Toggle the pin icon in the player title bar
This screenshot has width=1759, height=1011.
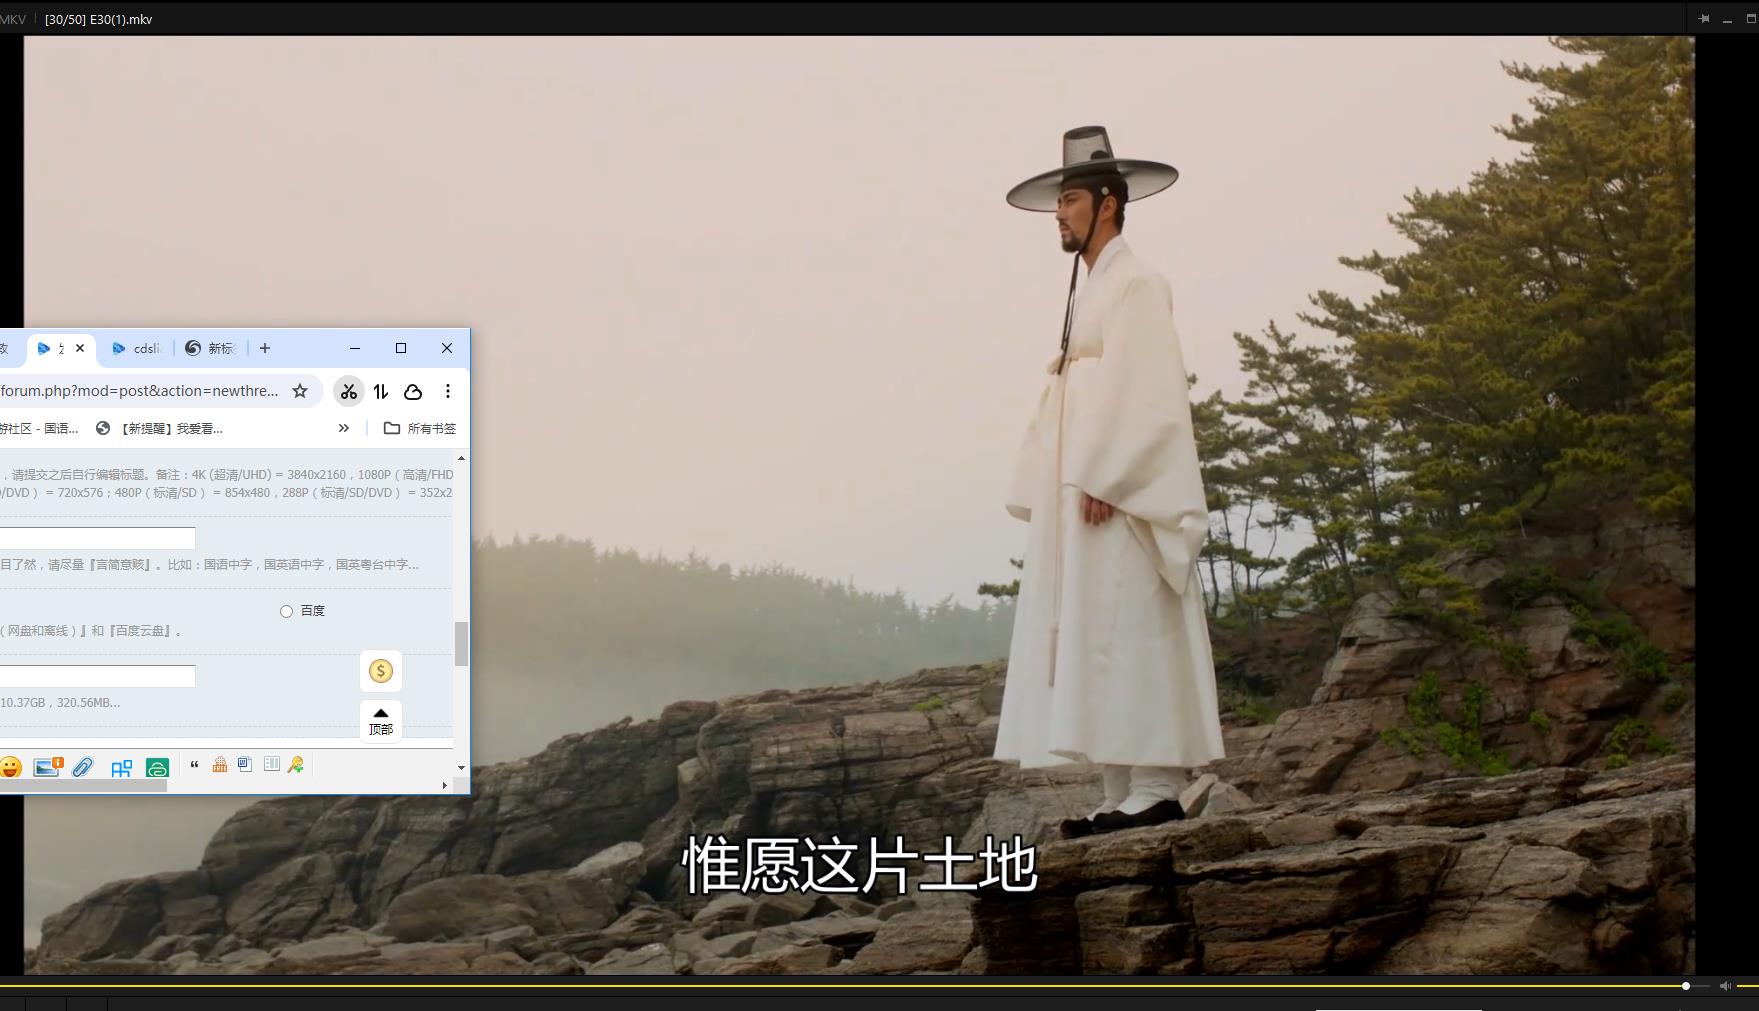coord(1703,17)
